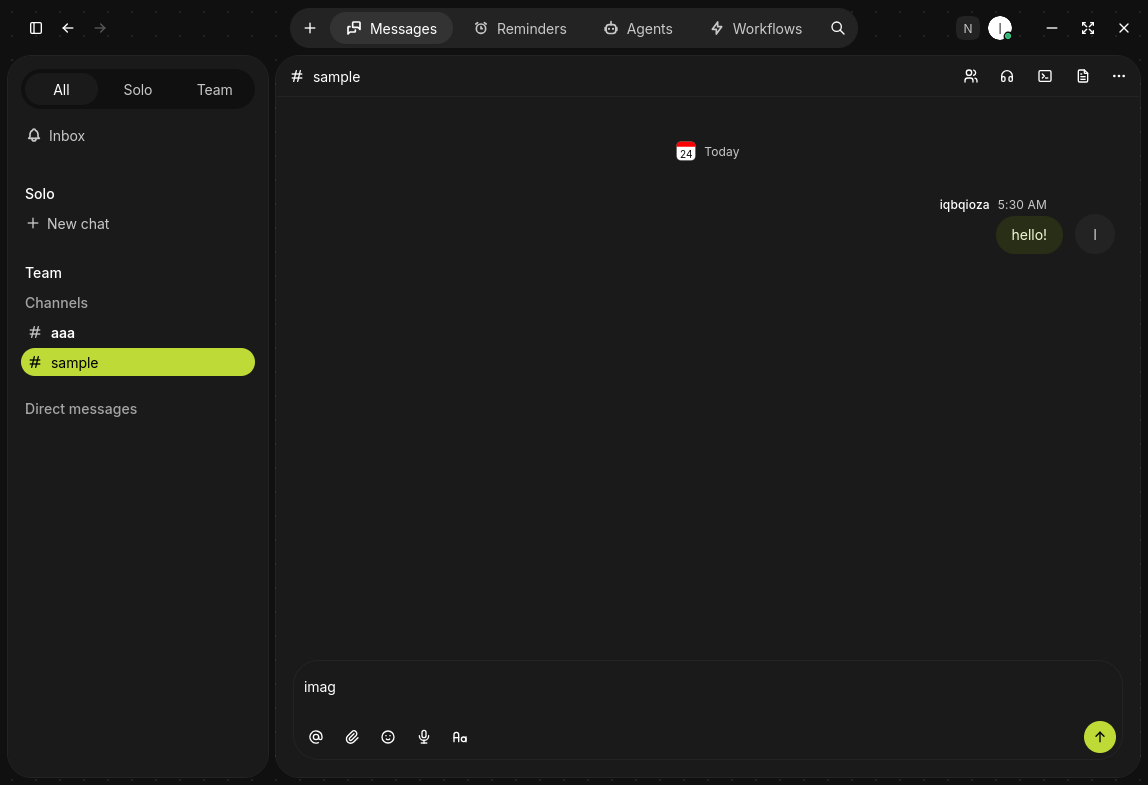The height and width of the screenshot is (785, 1148).
Task: Open the emoji picker
Action: tap(388, 737)
